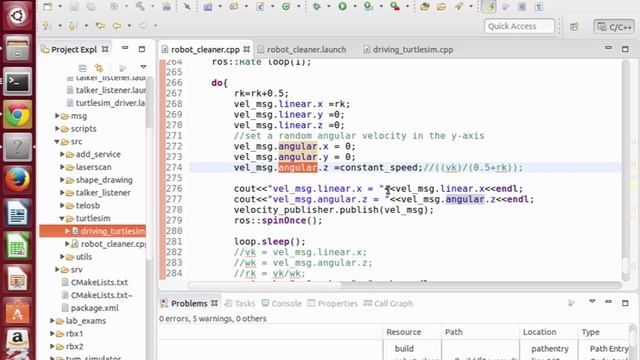Click the Debug bug icon in toolbar

(x=316, y=6)
